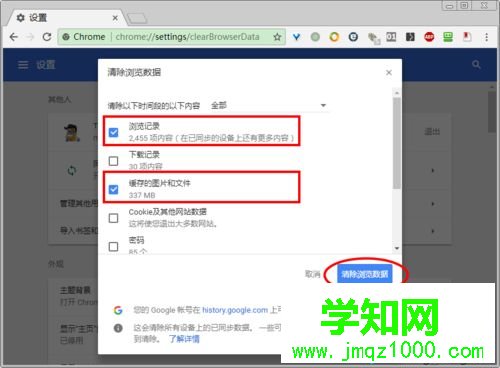500x368 pixels.
Task: Click the orange ring extension icon
Action: tap(334, 37)
